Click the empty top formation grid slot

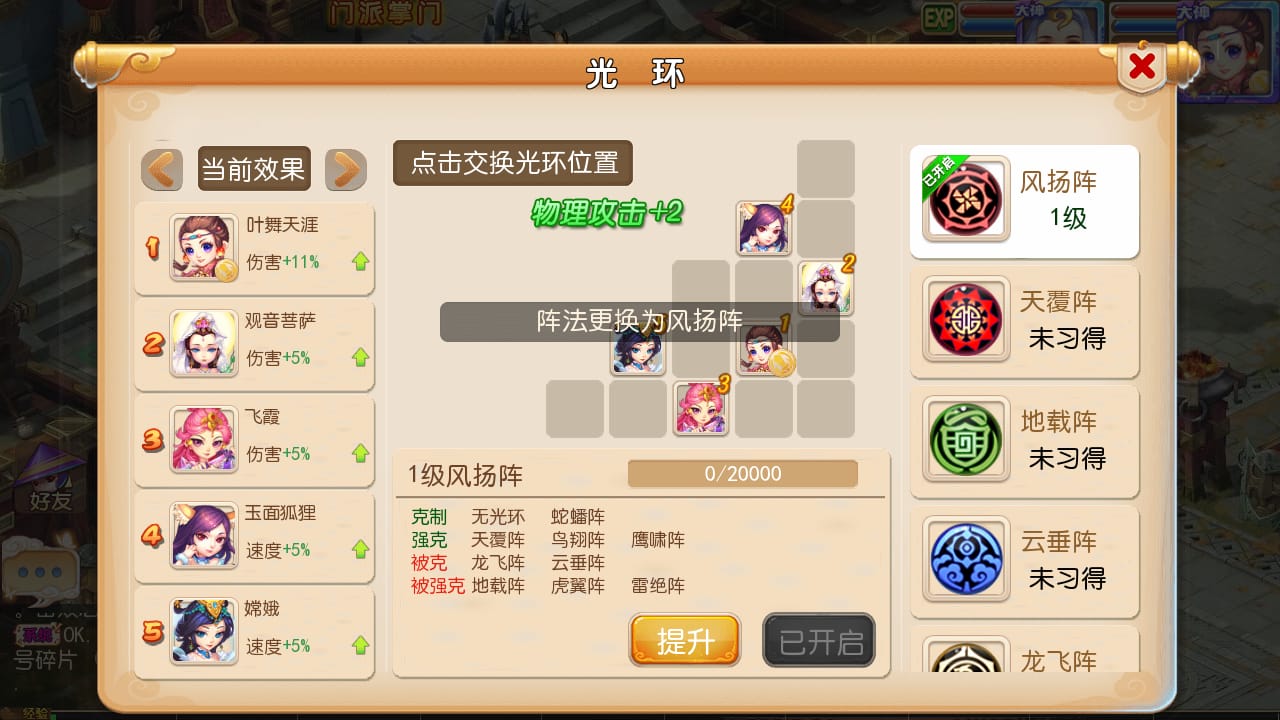[x=826, y=168]
